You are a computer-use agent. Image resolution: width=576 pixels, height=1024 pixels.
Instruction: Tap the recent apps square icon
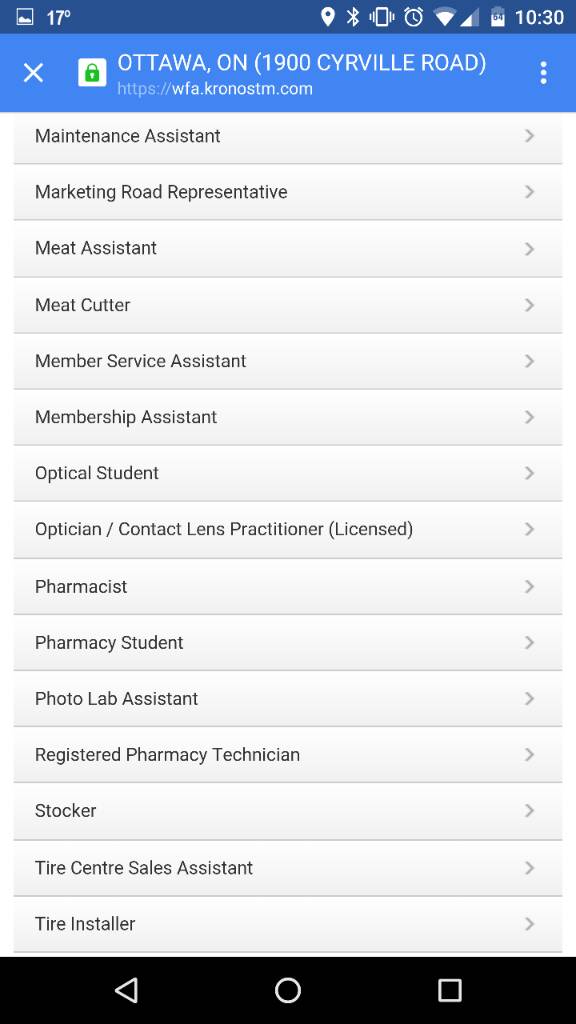(x=449, y=990)
